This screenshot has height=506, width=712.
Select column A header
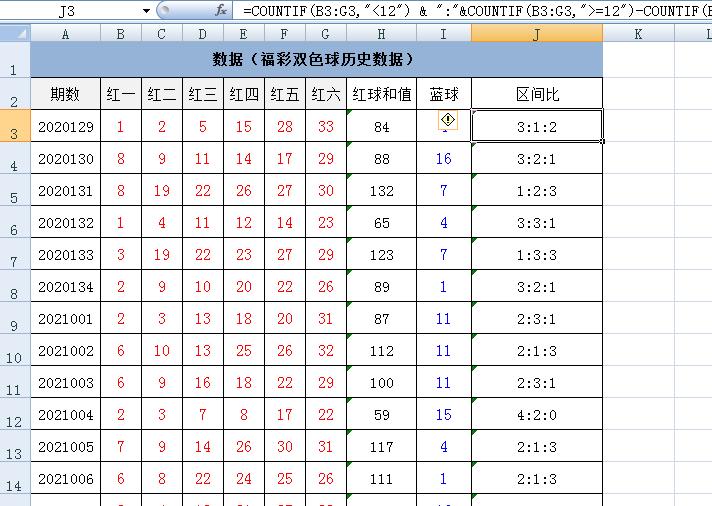[x=65, y=34]
